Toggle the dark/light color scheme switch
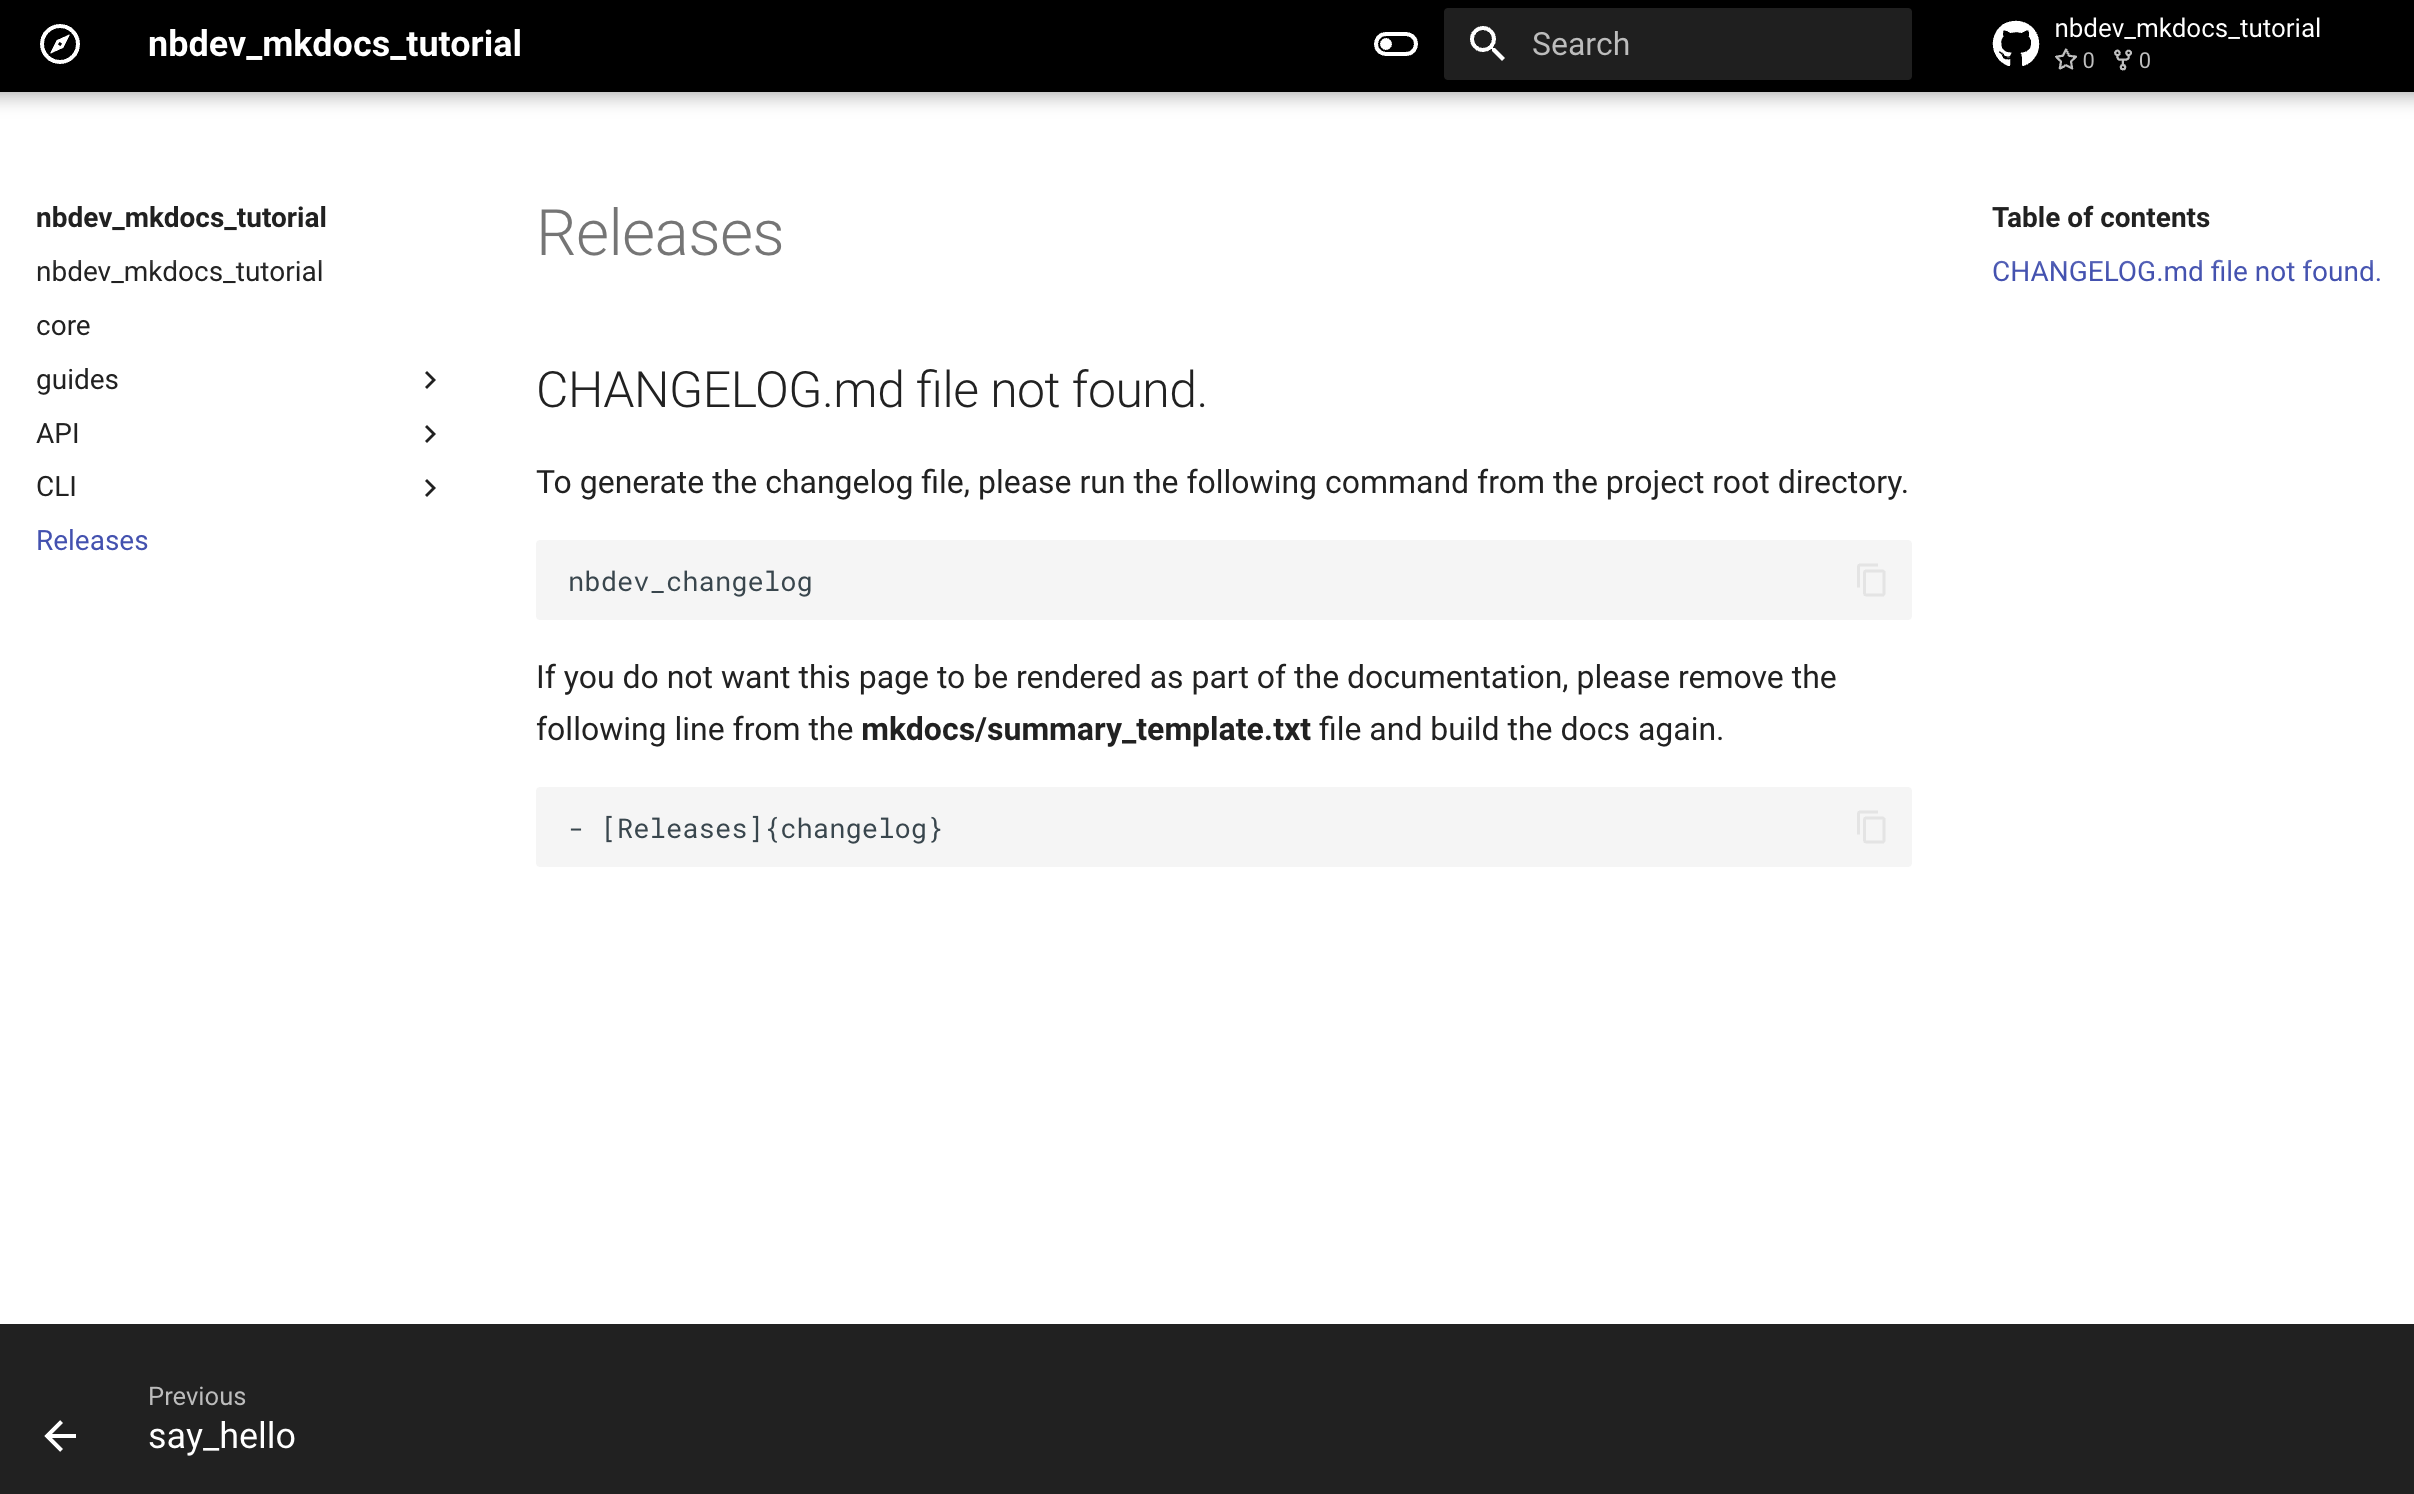Viewport: 2414px width, 1494px height. (x=1395, y=44)
